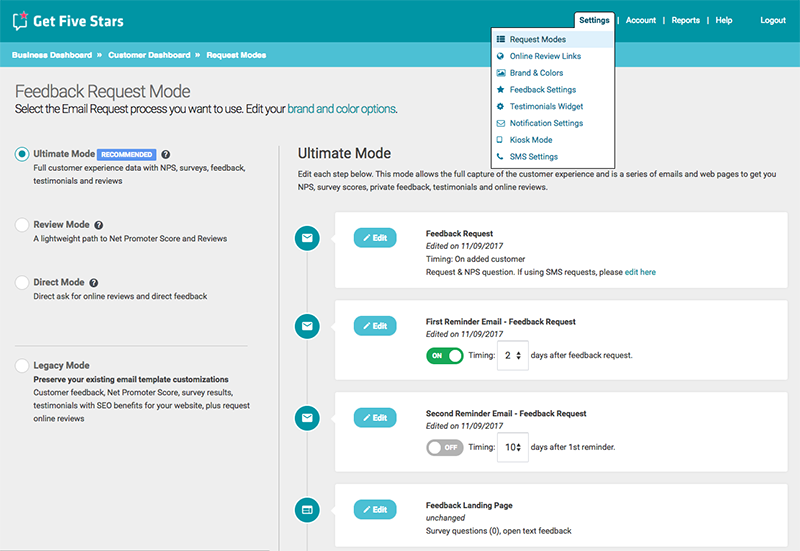The height and width of the screenshot is (551, 800).
Task: Click the edit here SMS link
Action: click(640, 272)
